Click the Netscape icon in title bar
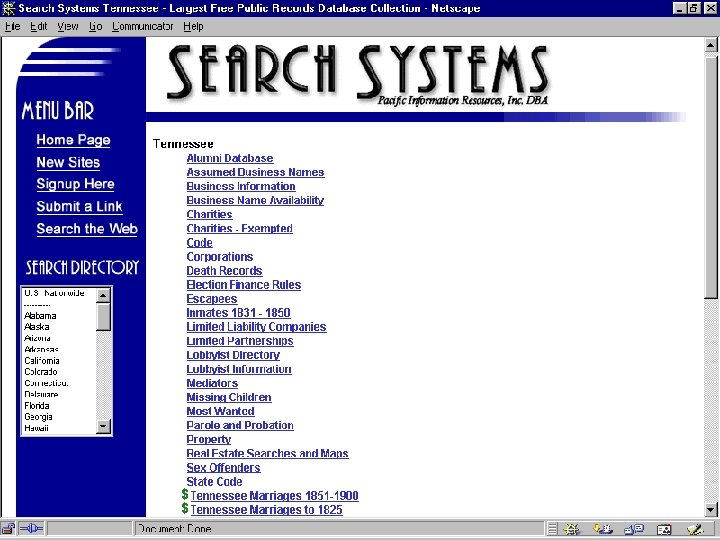Image resolution: width=720 pixels, height=540 pixels. point(9,8)
